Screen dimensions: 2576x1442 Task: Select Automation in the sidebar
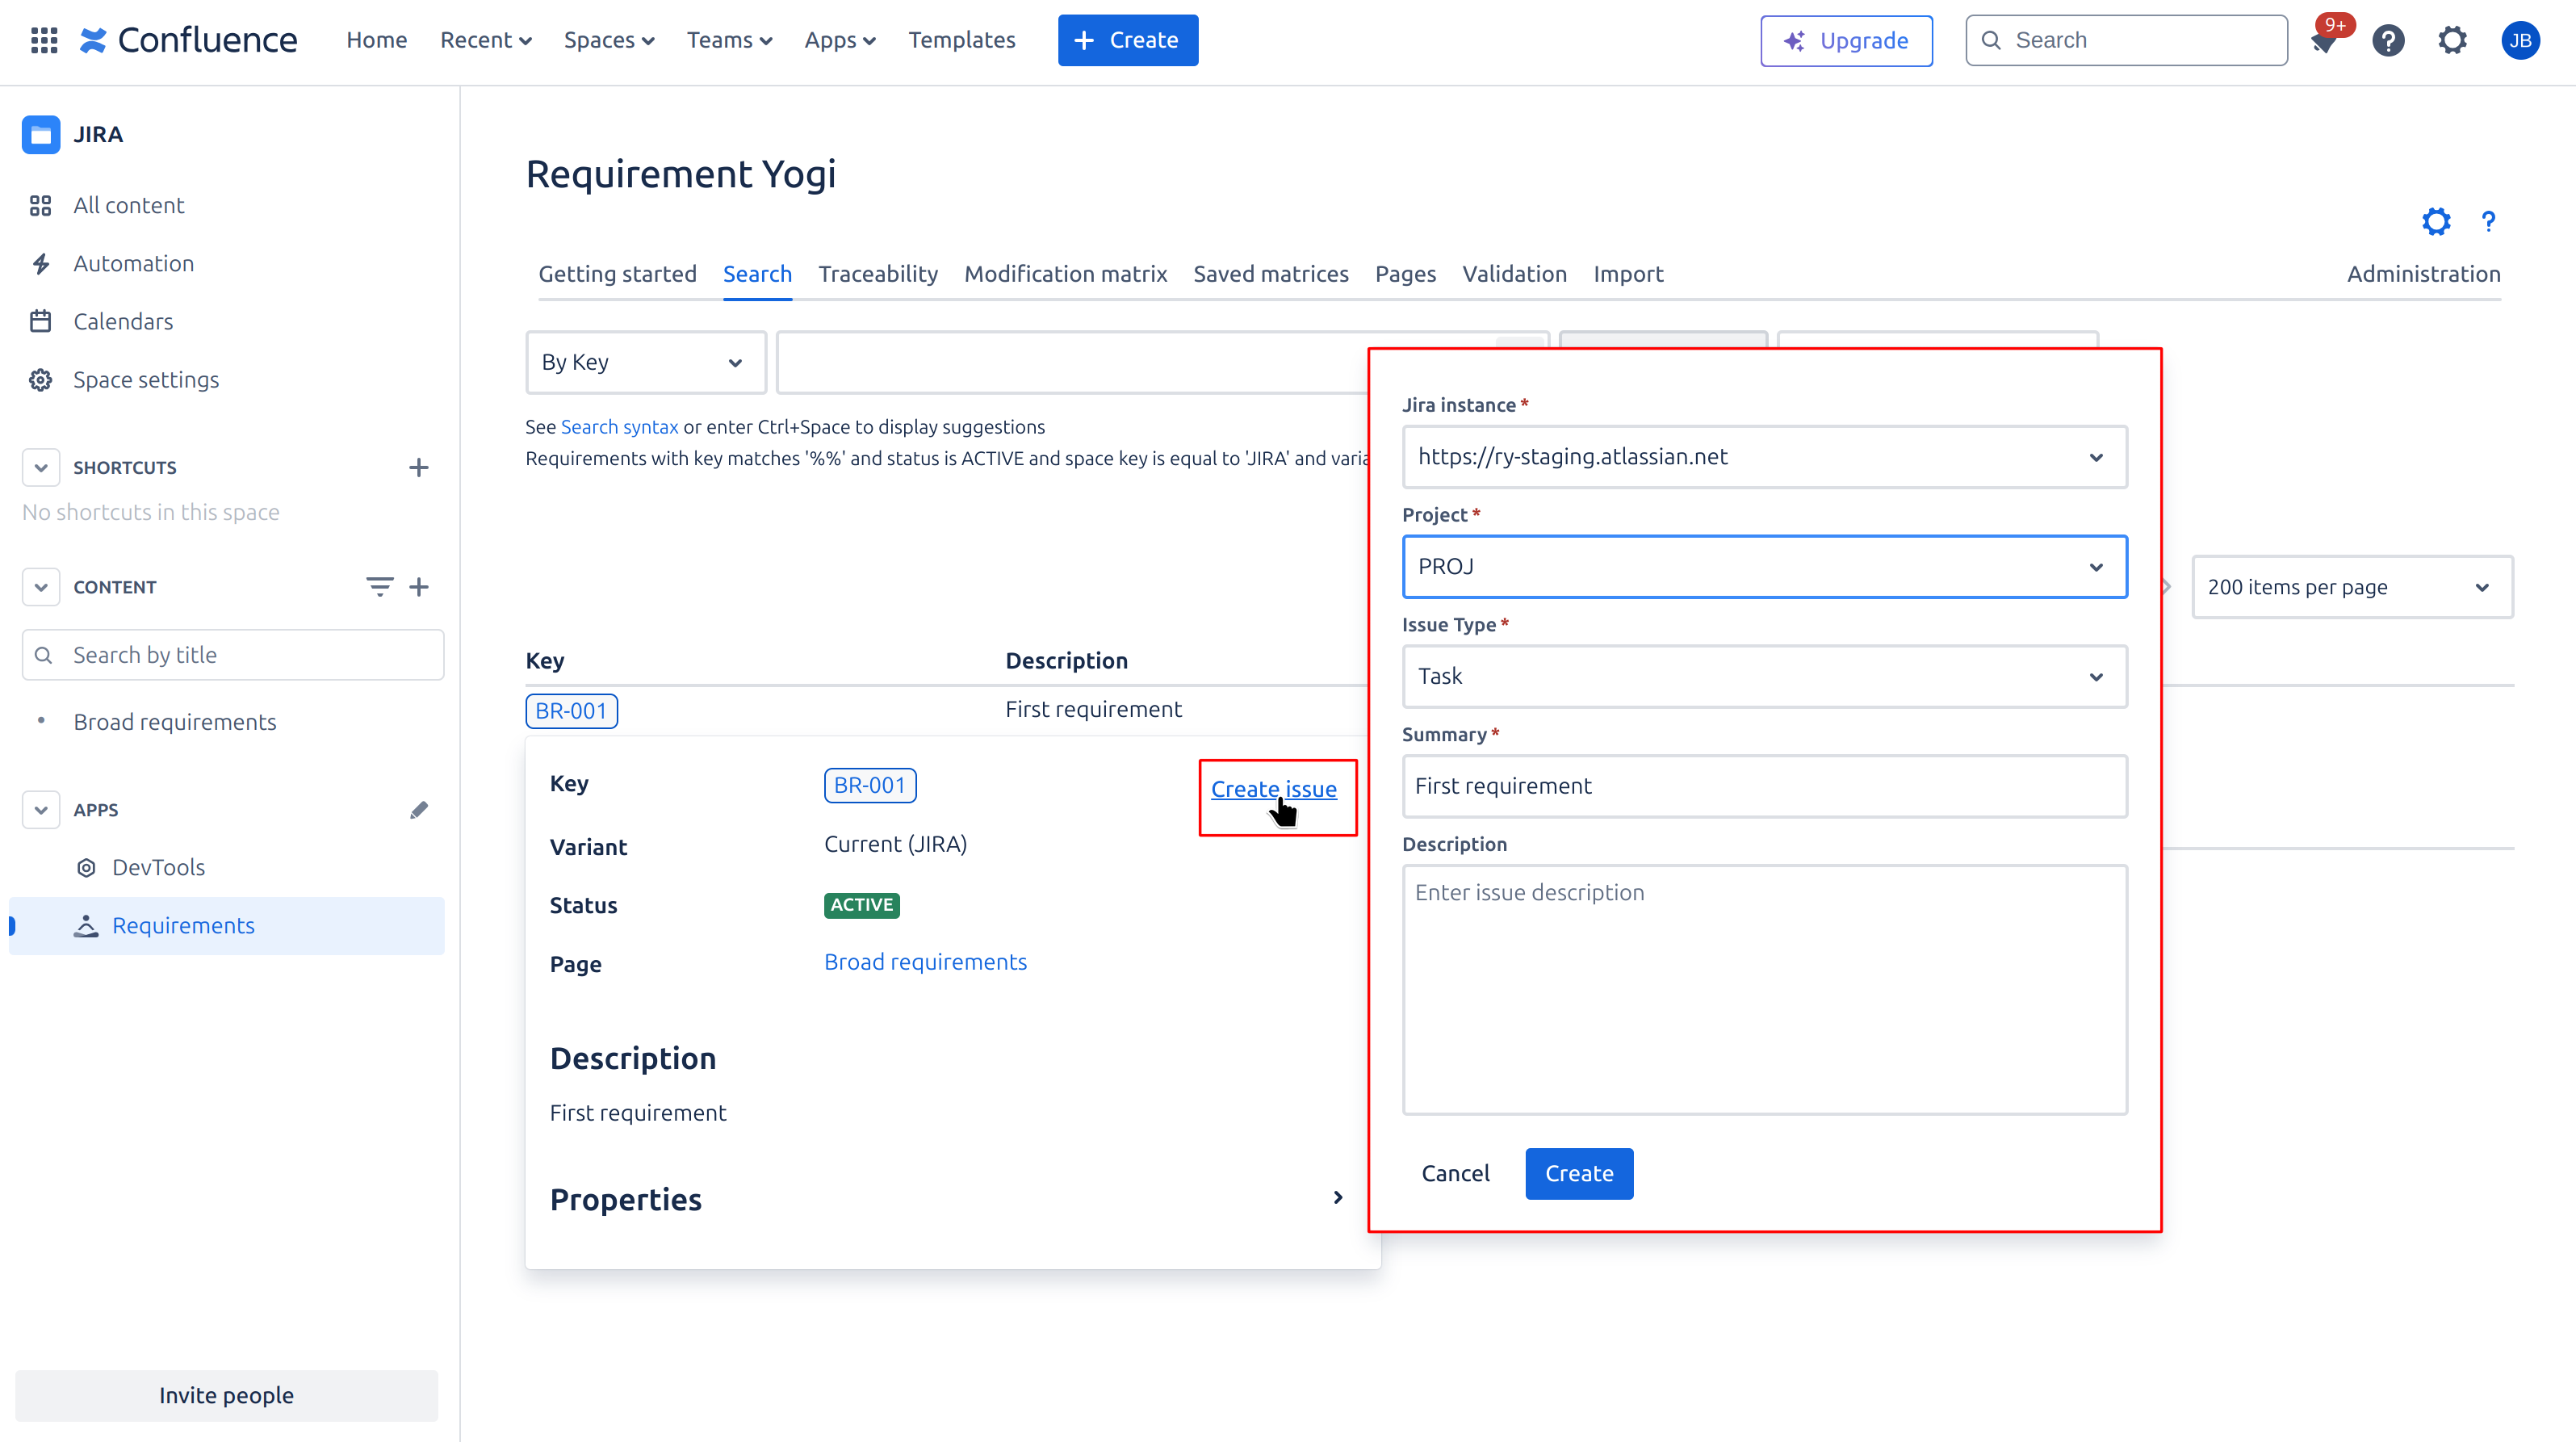(134, 263)
